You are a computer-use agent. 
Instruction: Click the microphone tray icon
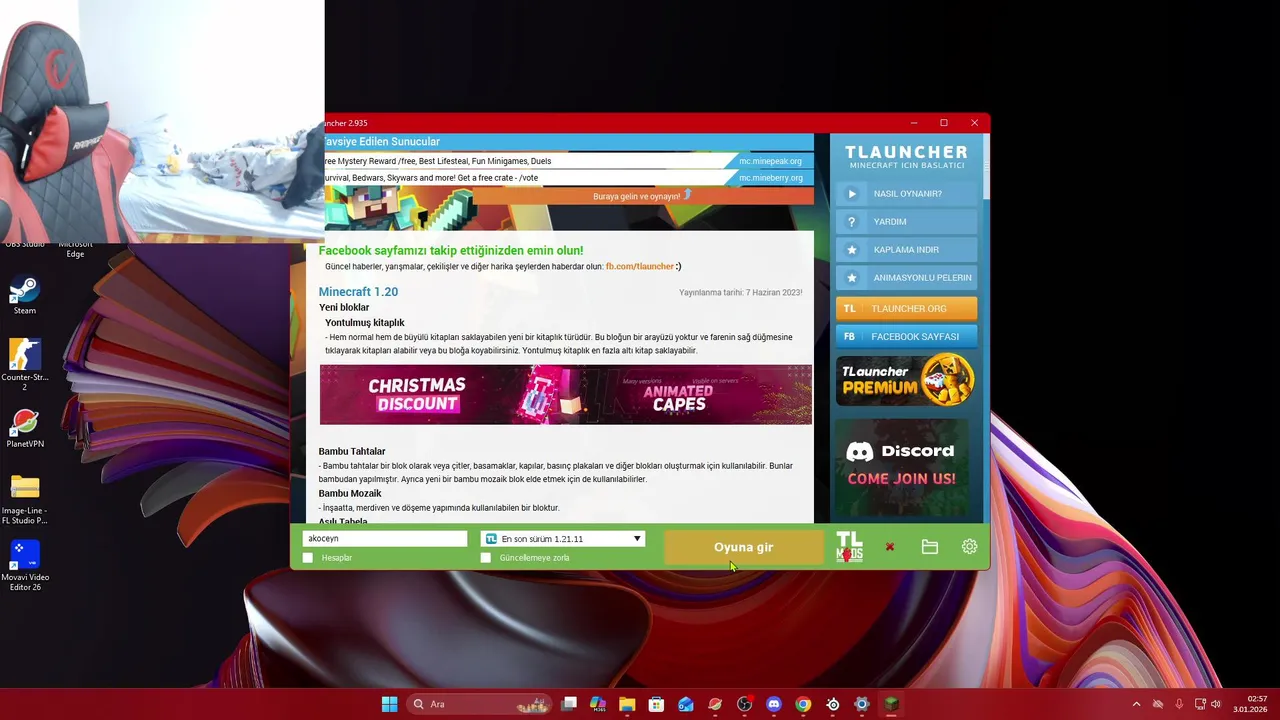(x=1179, y=704)
